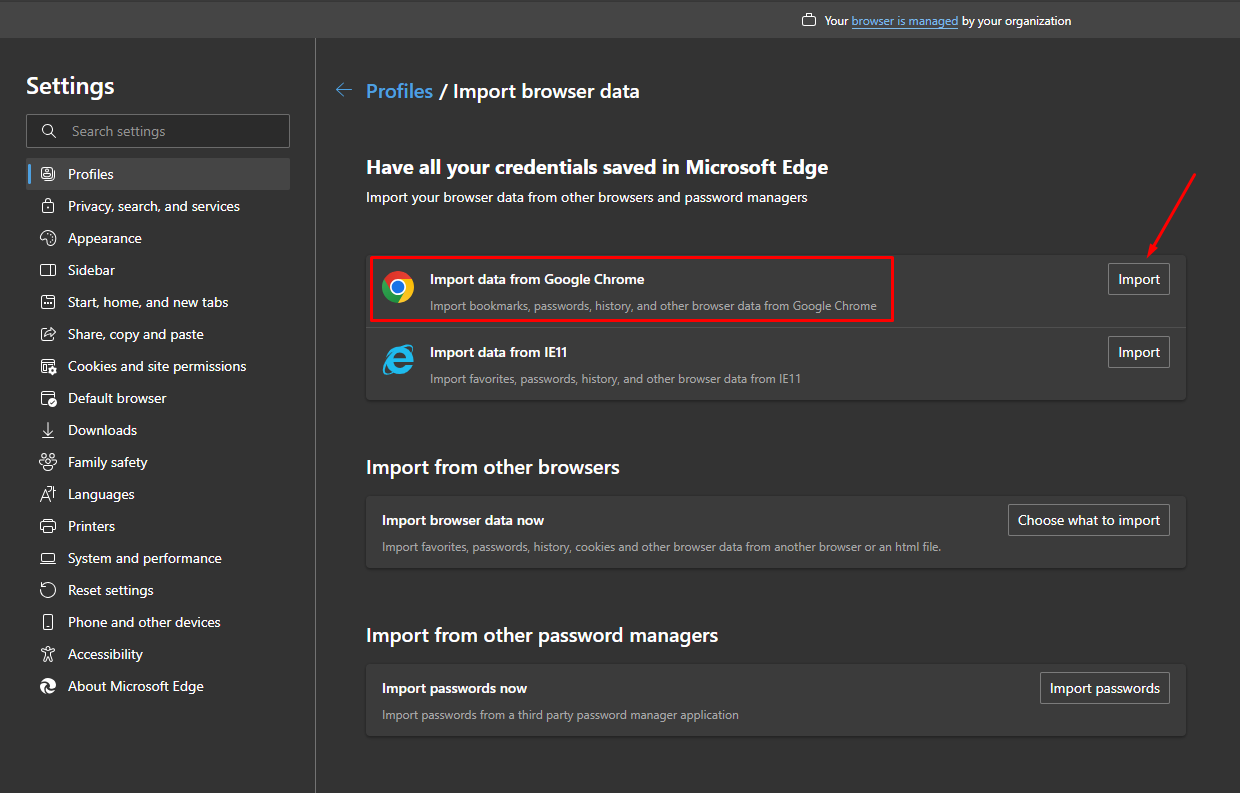This screenshot has width=1240, height=793.
Task: Click the back arrow beside Profiles breadcrumb
Action: pos(344,91)
